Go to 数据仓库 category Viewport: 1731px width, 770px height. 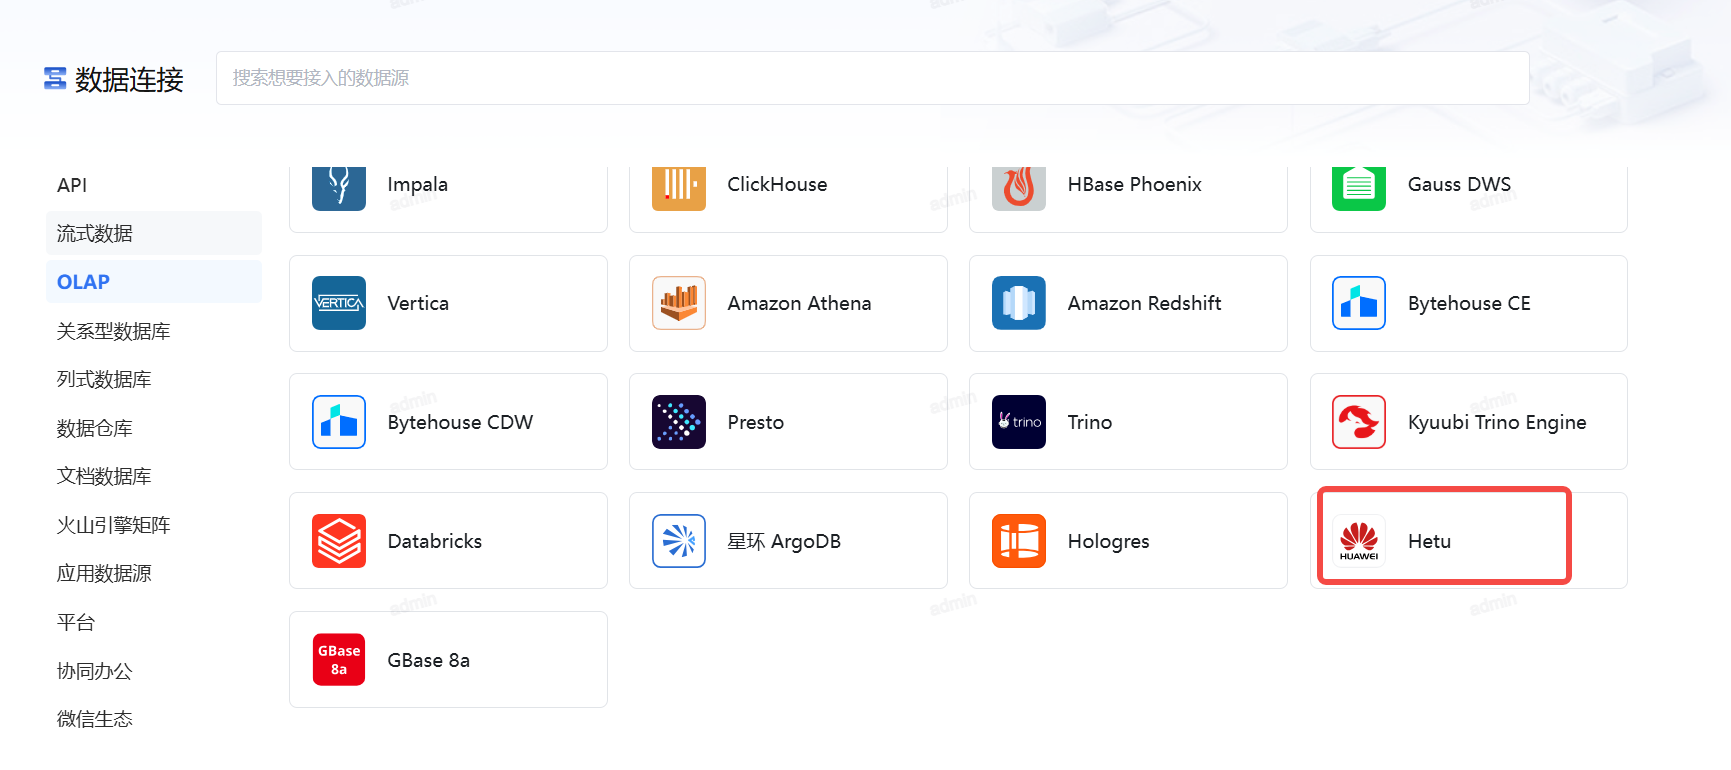(x=95, y=428)
